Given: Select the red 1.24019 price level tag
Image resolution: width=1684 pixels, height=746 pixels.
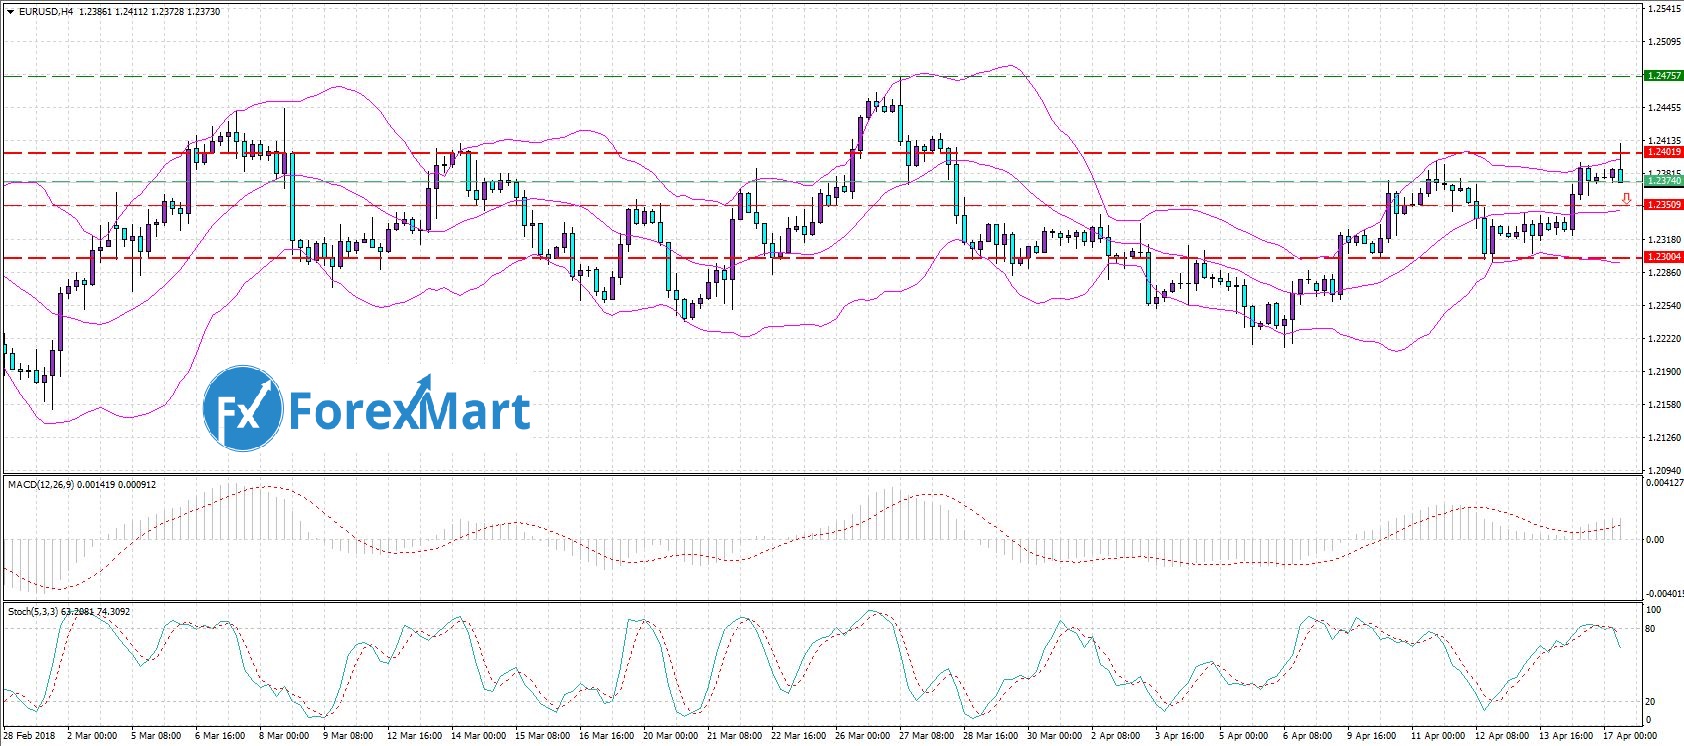Looking at the screenshot, I should tap(1664, 152).
